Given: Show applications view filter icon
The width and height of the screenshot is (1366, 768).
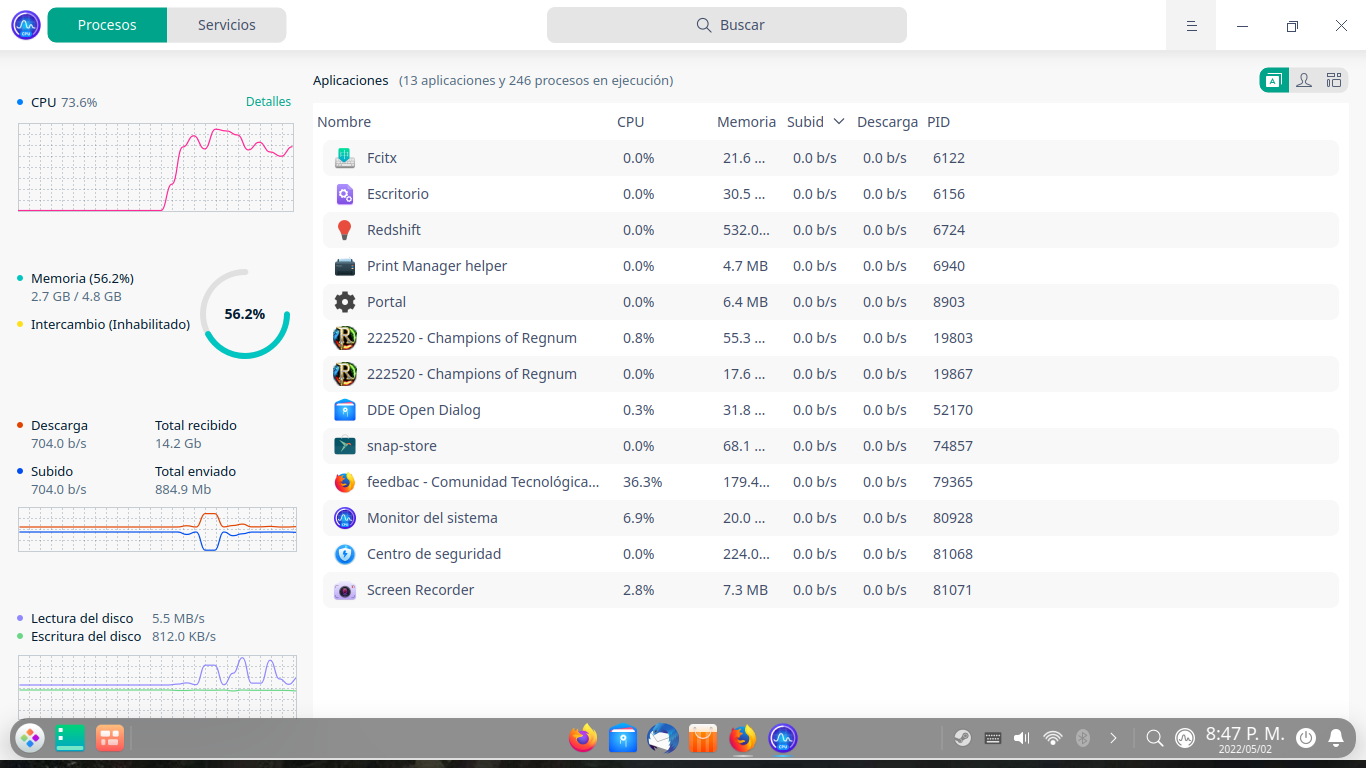Looking at the screenshot, I should coord(1274,81).
